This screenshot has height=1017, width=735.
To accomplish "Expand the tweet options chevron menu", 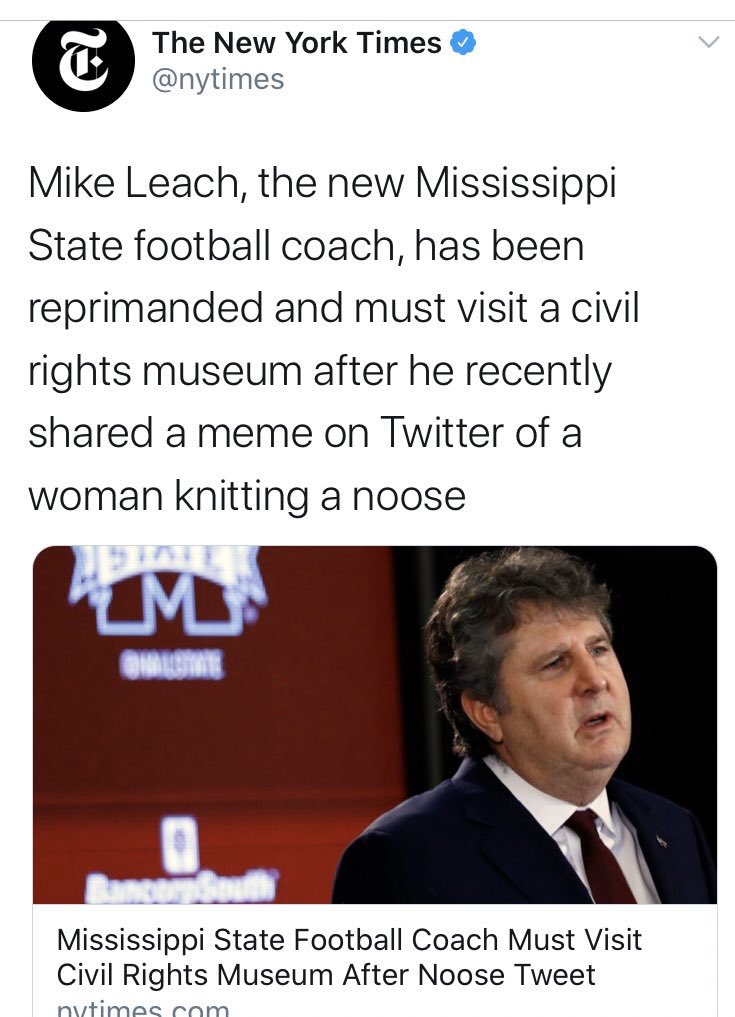I will 708,43.
